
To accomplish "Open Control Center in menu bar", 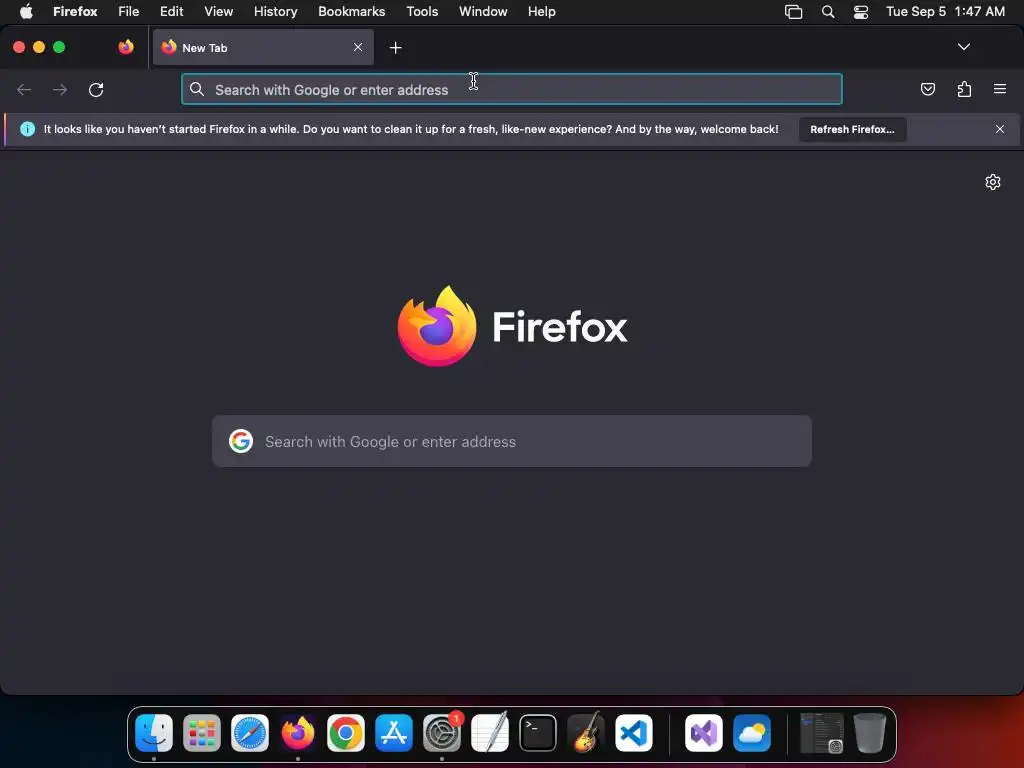I will (x=861, y=12).
